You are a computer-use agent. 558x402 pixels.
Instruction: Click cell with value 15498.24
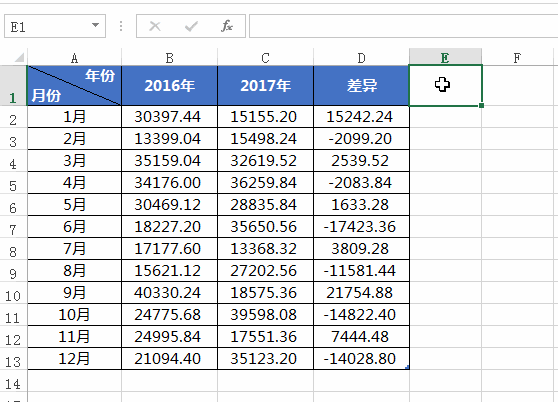[265, 139]
